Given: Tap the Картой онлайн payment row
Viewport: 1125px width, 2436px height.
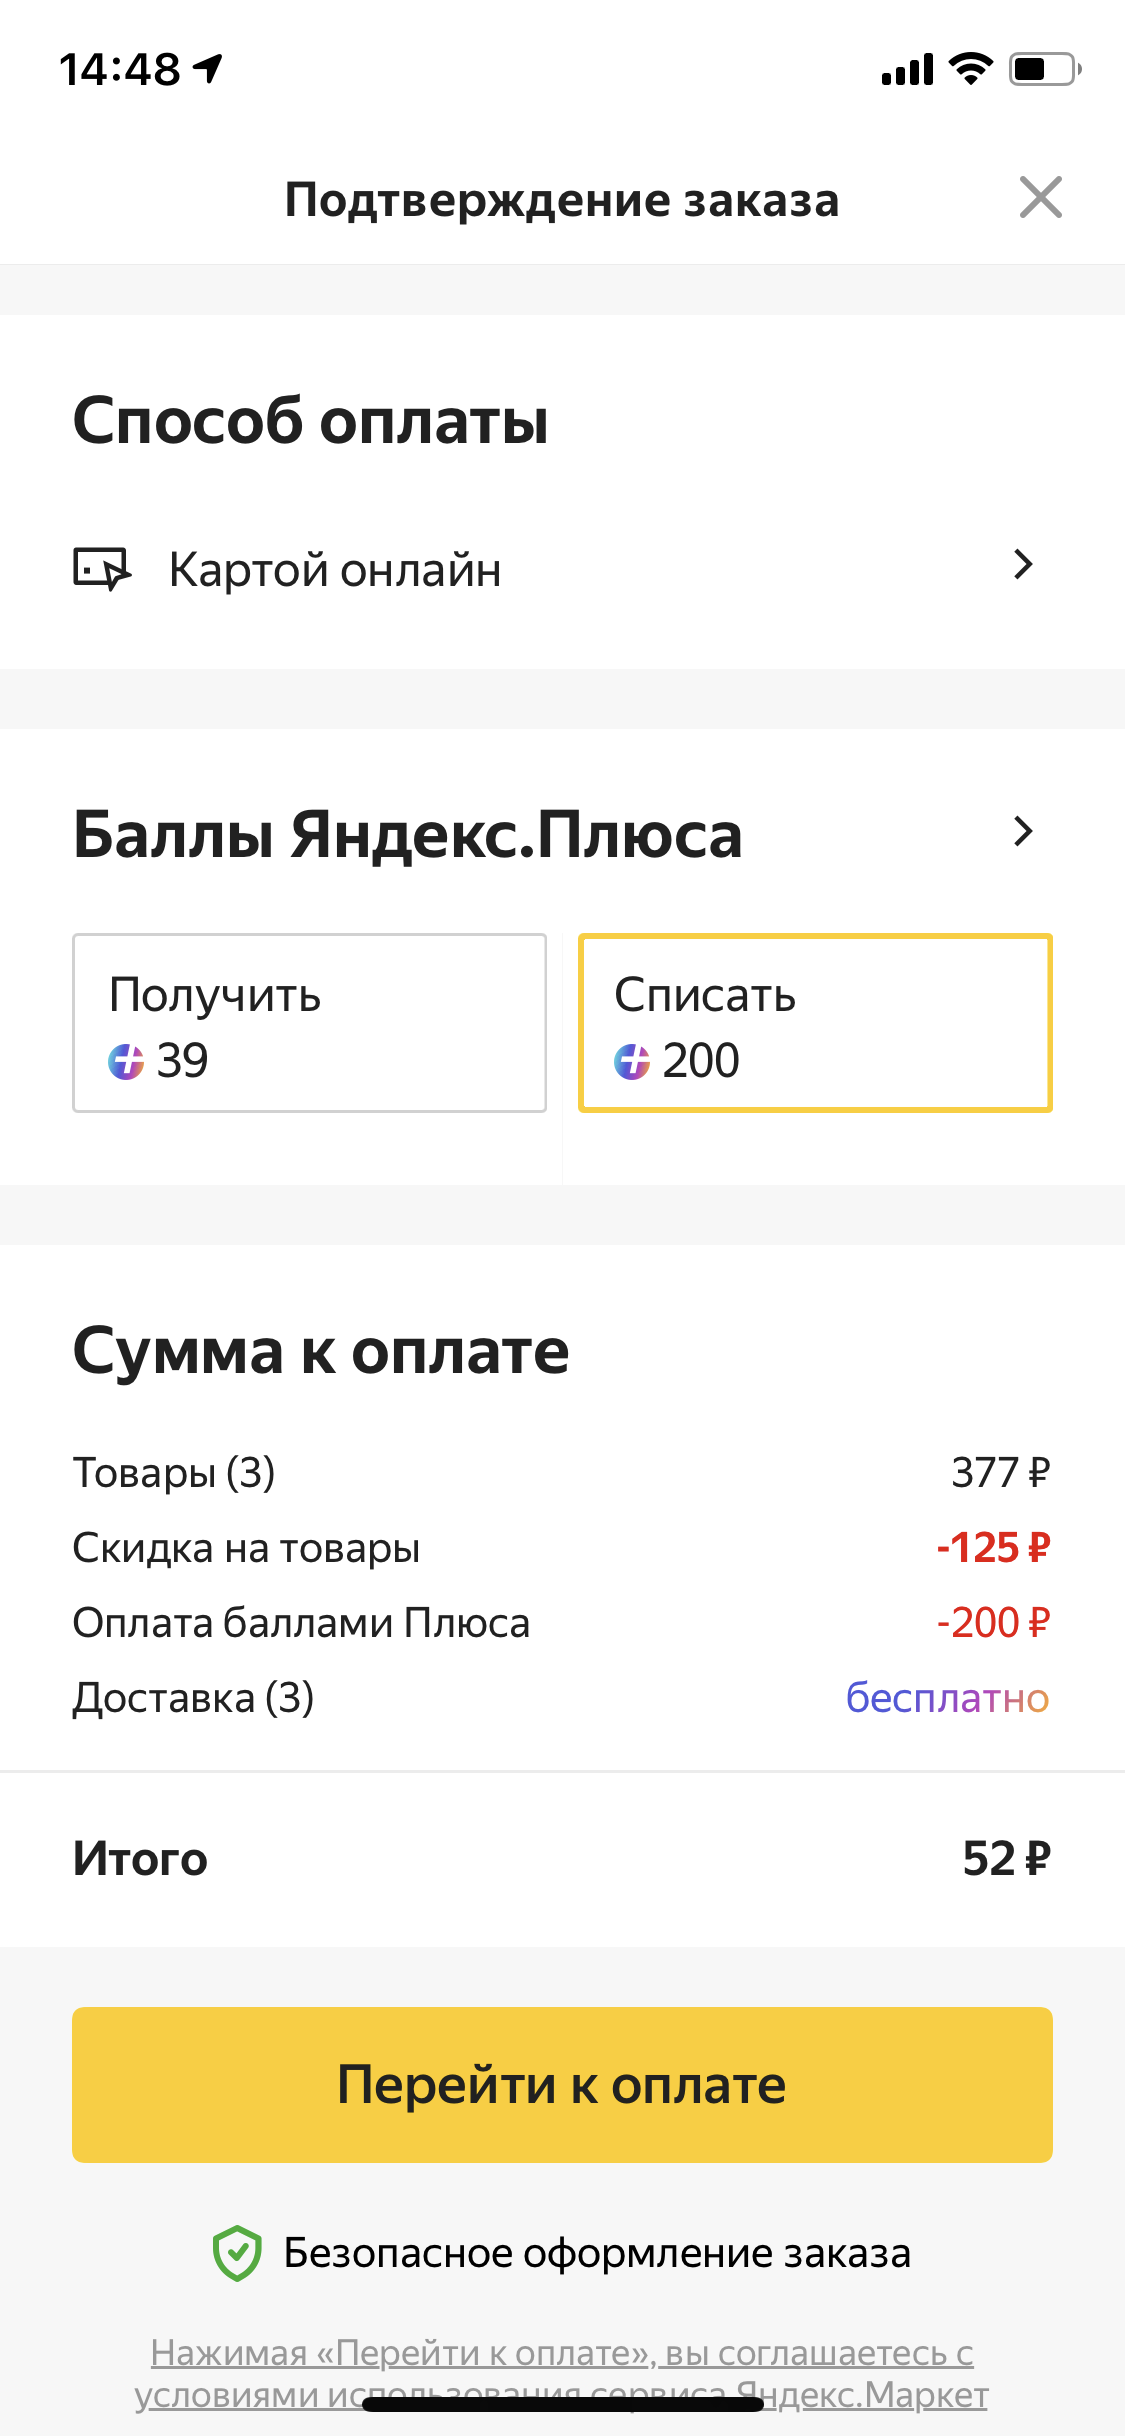Looking at the screenshot, I should [x=562, y=569].
